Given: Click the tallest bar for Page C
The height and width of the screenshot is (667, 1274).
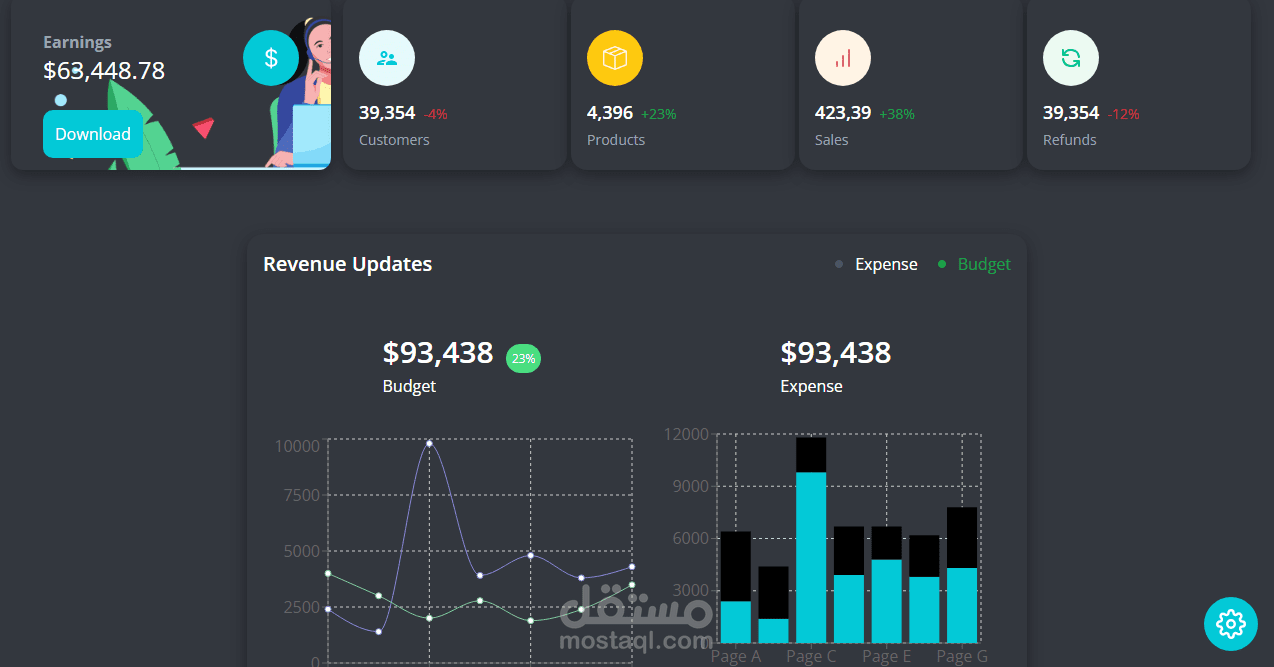Looking at the screenshot, I should [x=811, y=540].
